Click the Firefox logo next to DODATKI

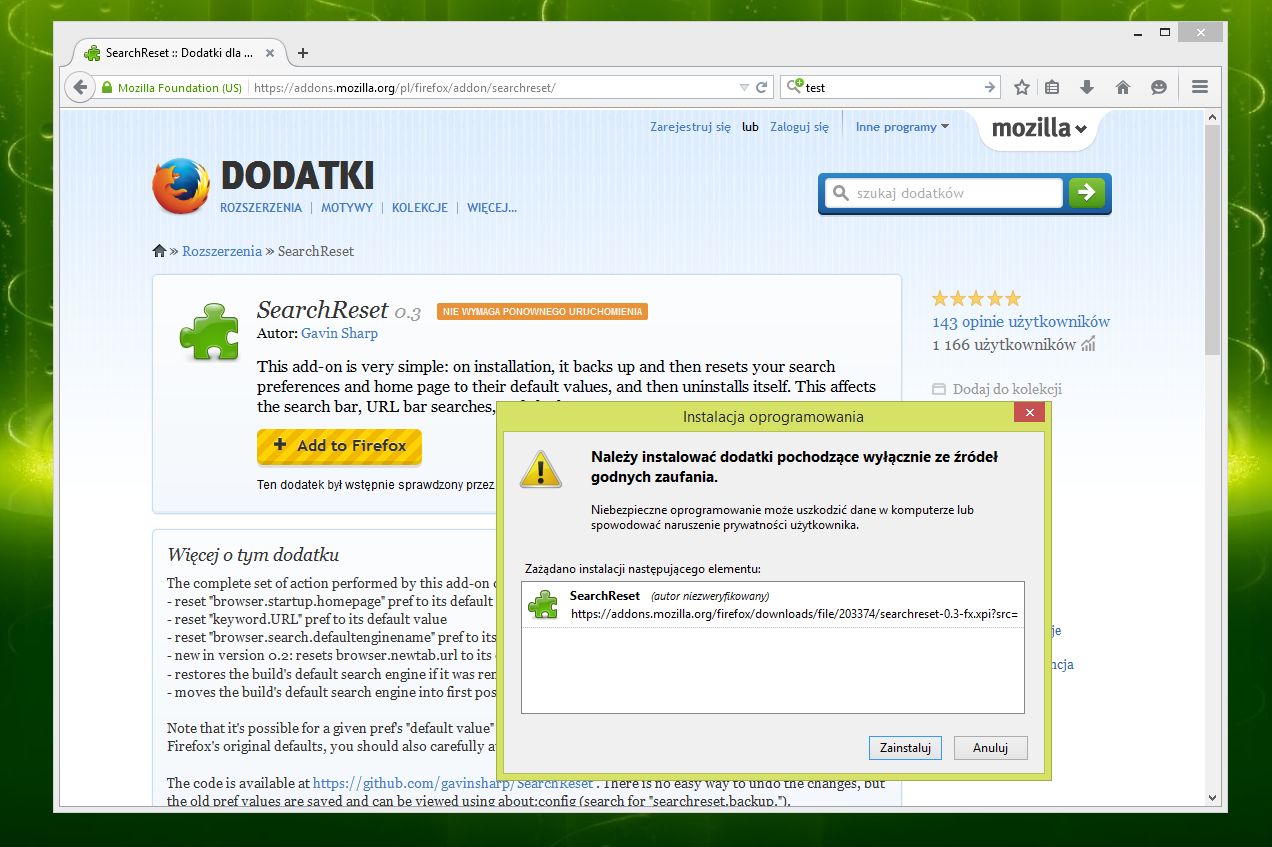(x=181, y=186)
